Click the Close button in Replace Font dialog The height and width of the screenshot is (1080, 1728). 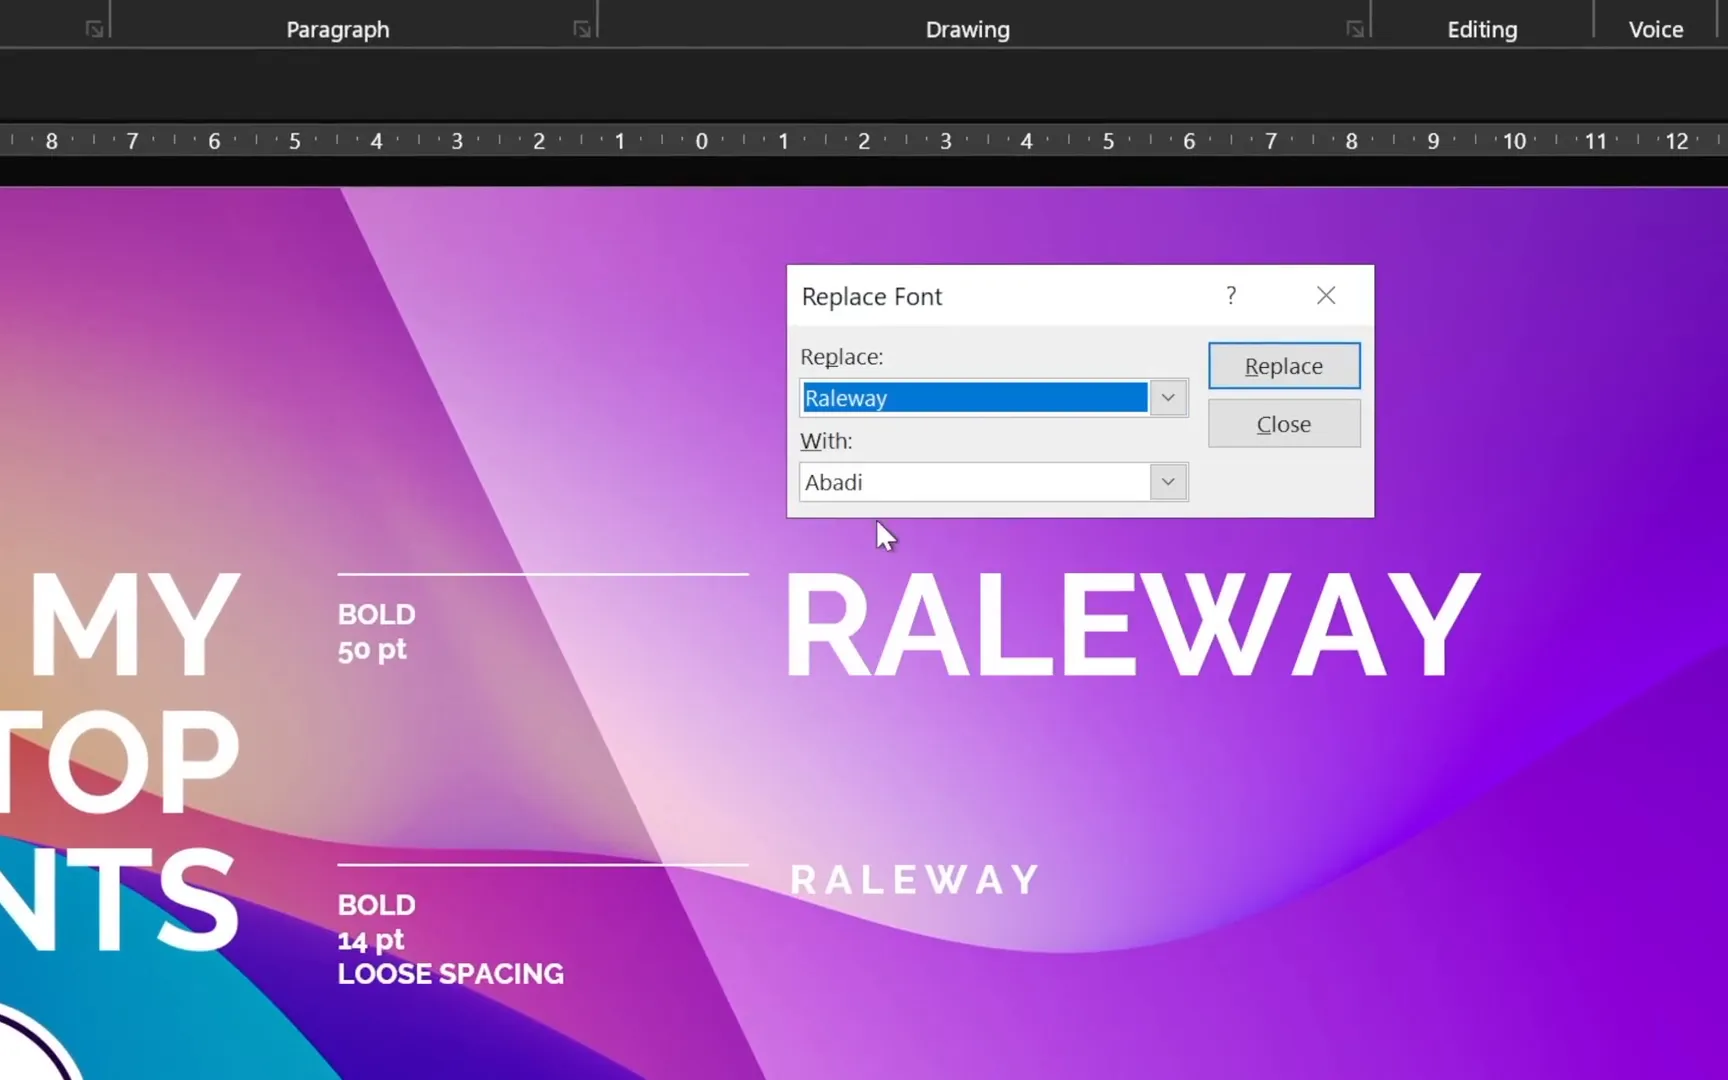click(x=1284, y=424)
